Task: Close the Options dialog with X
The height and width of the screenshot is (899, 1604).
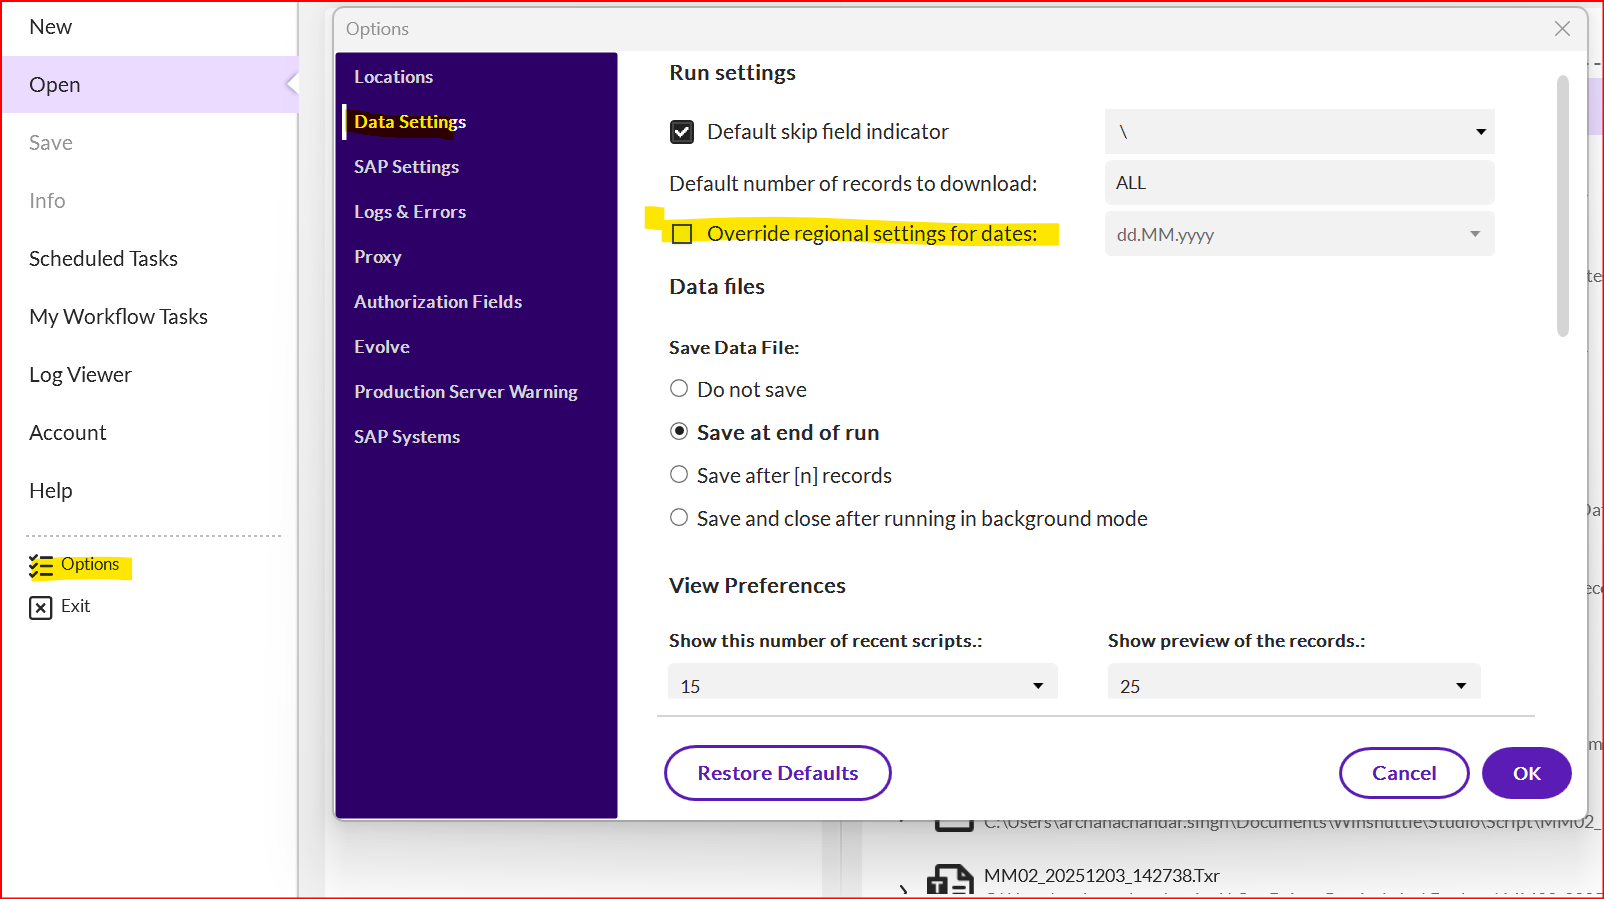Action: [x=1562, y=29]
